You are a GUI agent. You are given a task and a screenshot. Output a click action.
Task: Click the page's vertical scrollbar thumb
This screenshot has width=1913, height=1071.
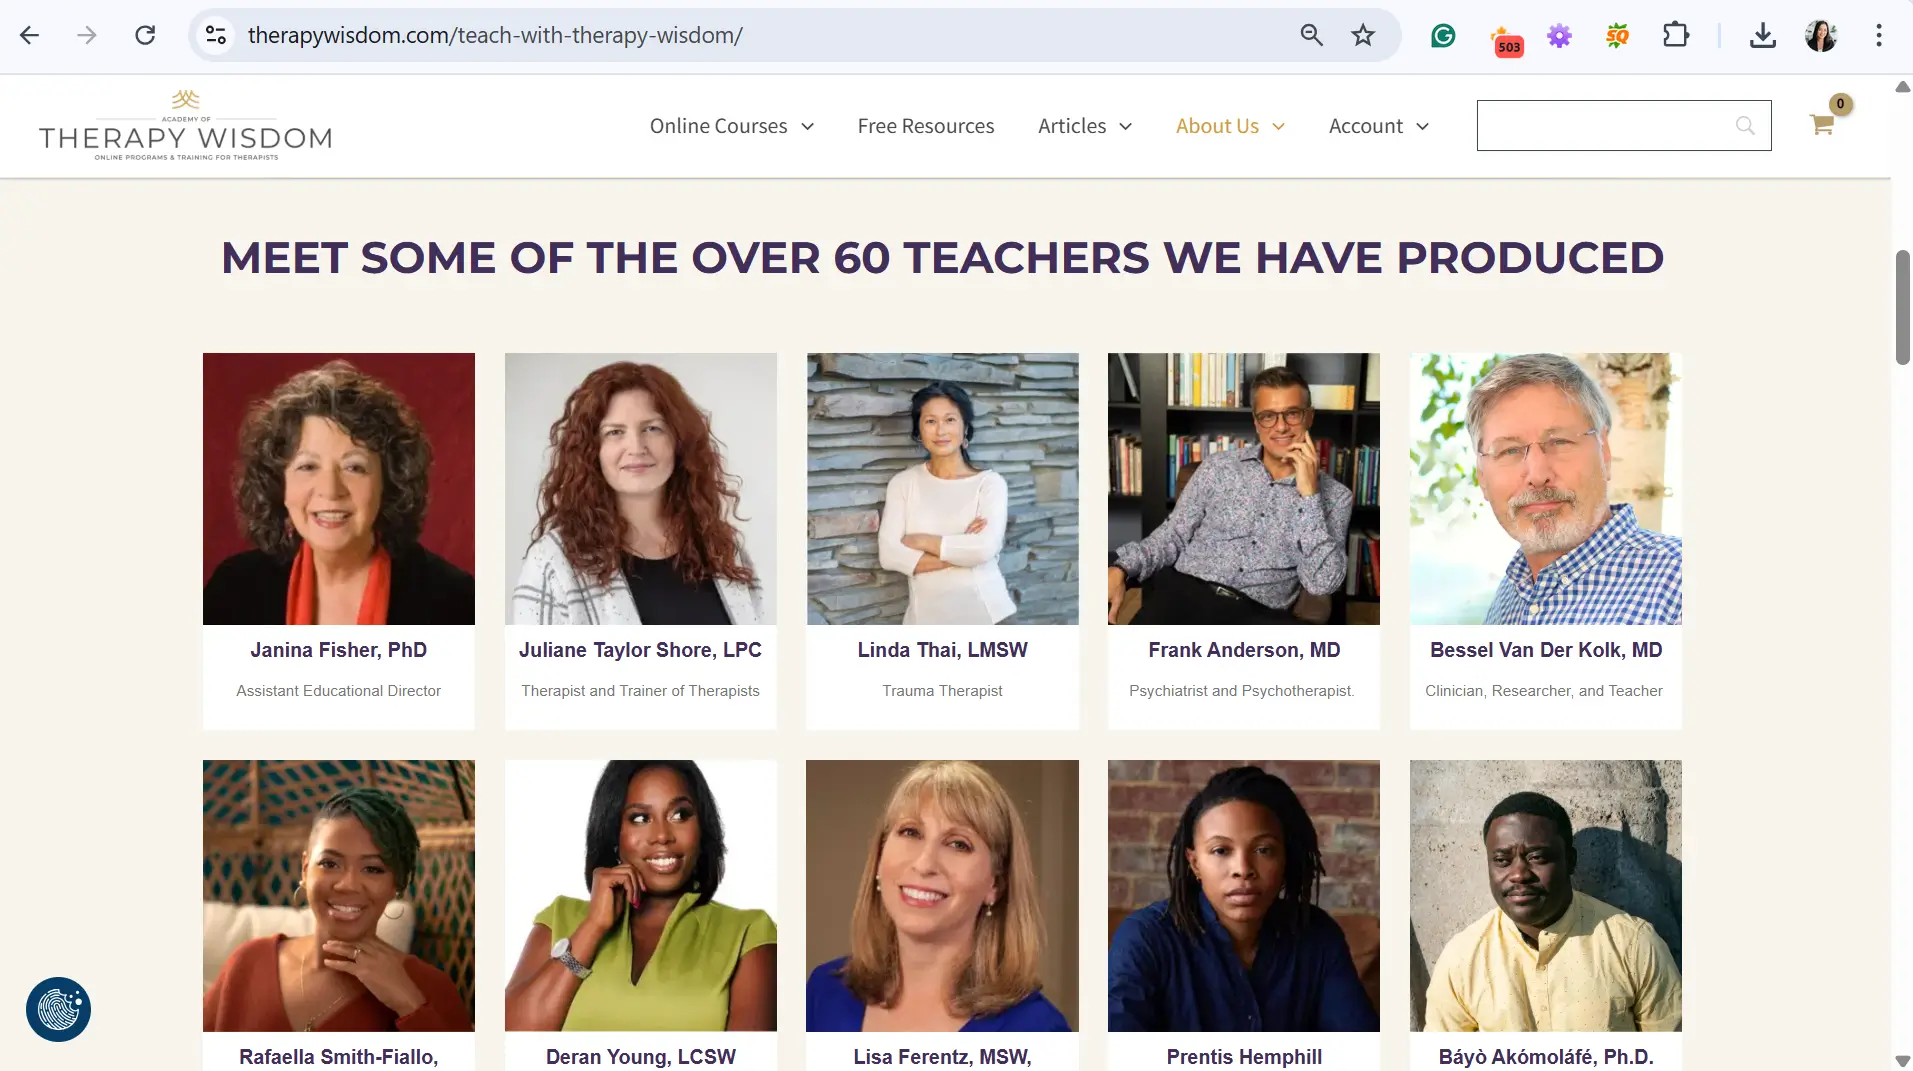(x=1903, y=307)
